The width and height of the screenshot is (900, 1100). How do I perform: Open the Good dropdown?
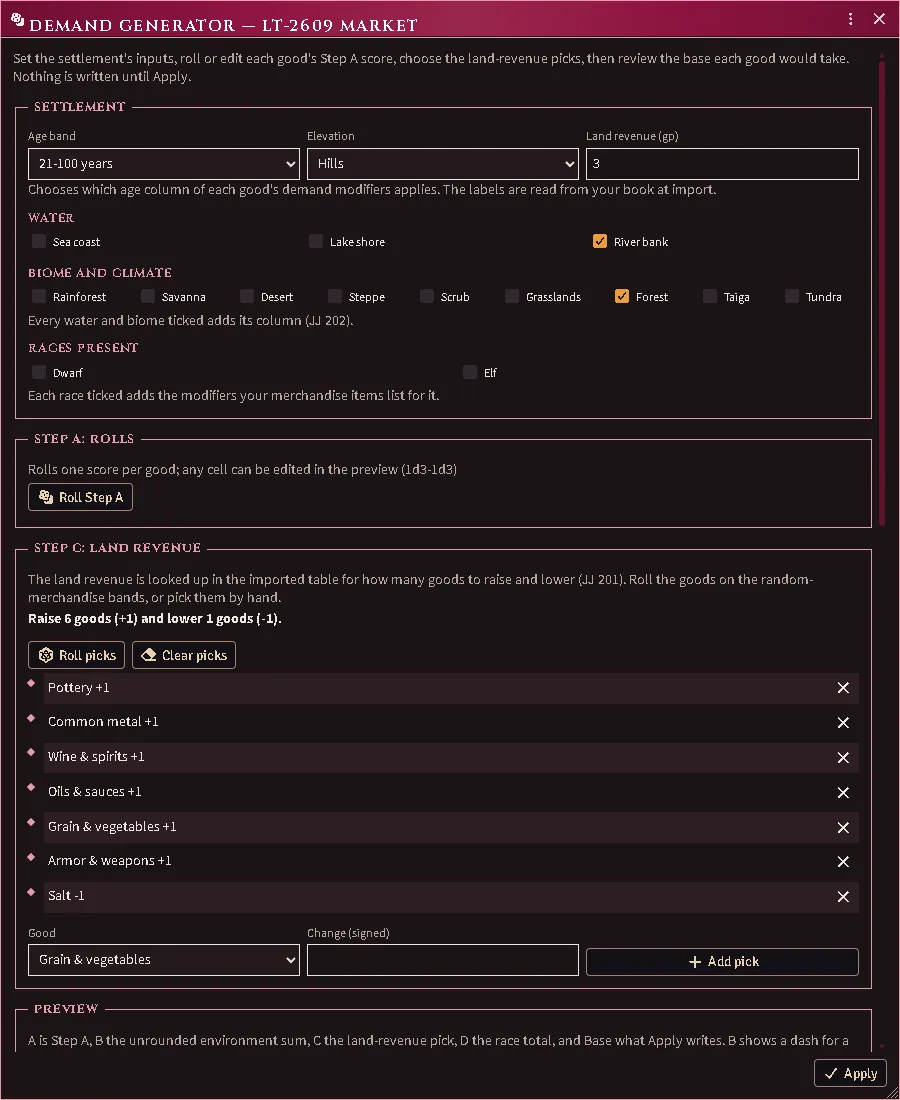[164, 960]
